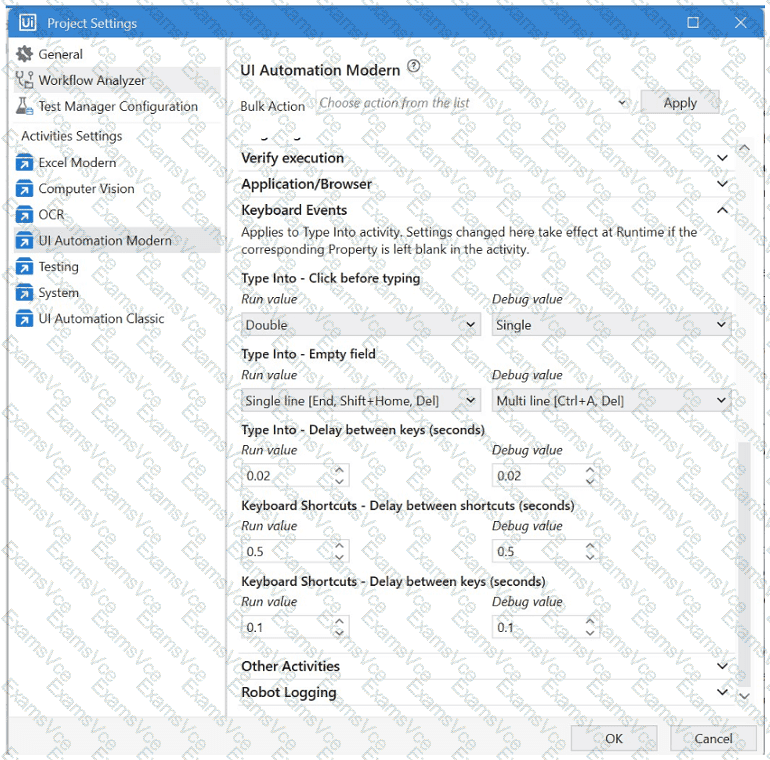Screen dimensions: 770x760
Task: Click the Delay between shortcuts Debug value field
Action: pos(545,551)
